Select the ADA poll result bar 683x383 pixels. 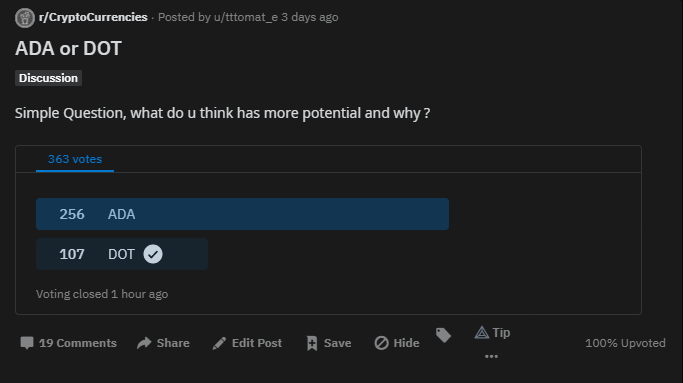point(242,214)
